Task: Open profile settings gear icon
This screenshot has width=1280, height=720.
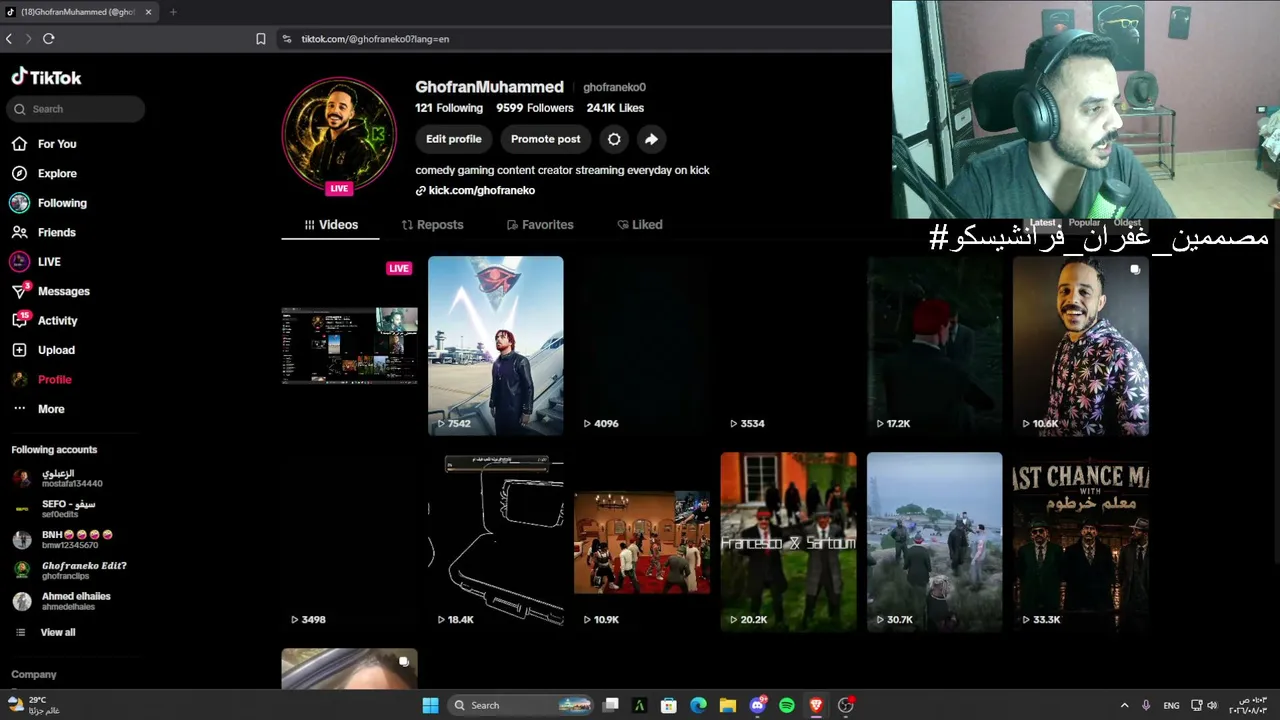Action: pyautogui.click(x=614, y=139)
